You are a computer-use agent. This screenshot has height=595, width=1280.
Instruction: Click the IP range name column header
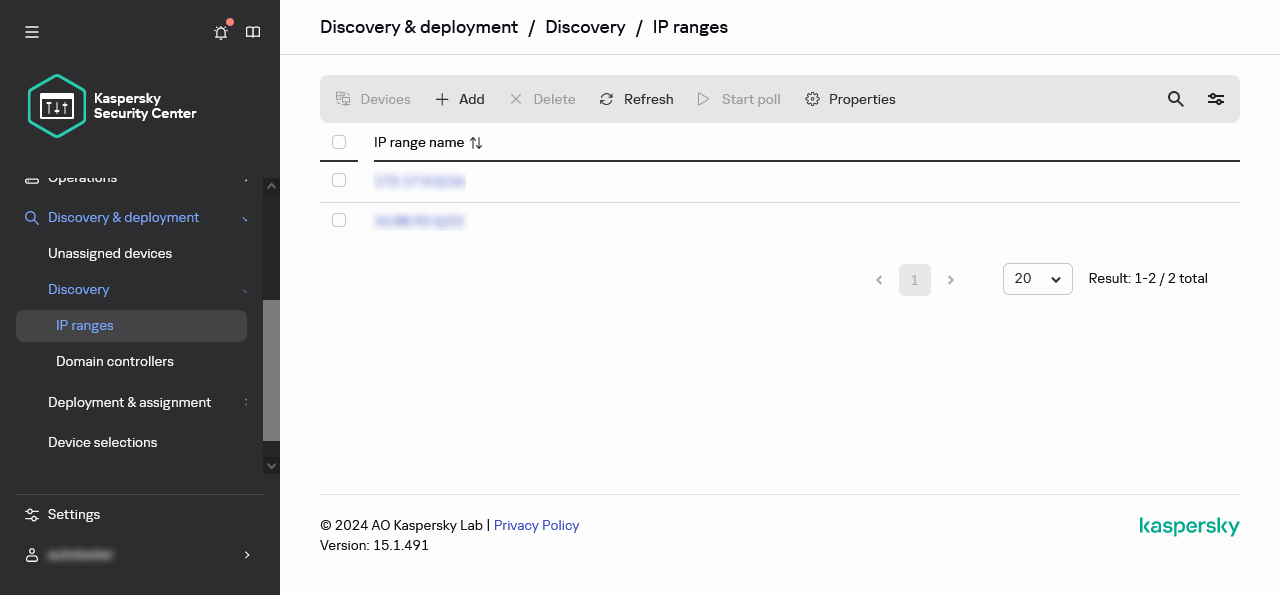(419, 142)
